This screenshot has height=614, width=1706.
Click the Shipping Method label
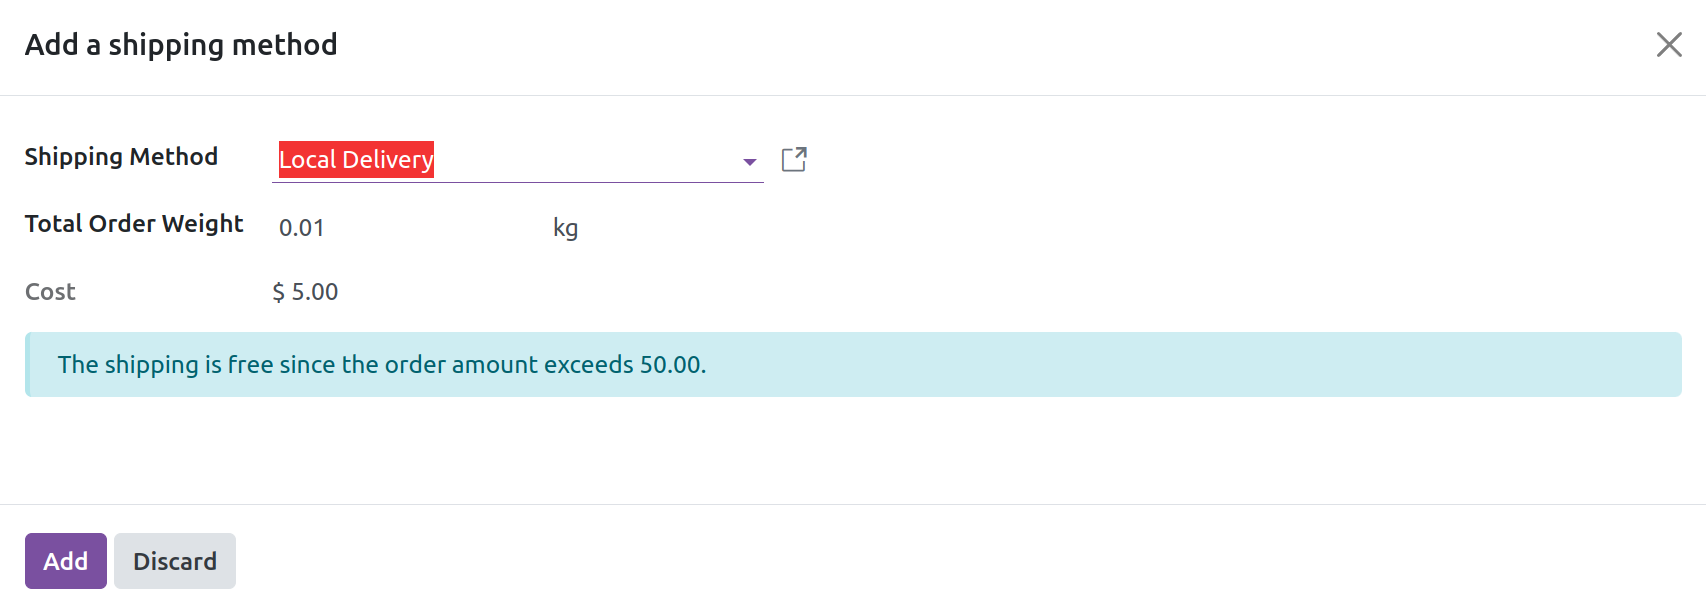(121, 157)
